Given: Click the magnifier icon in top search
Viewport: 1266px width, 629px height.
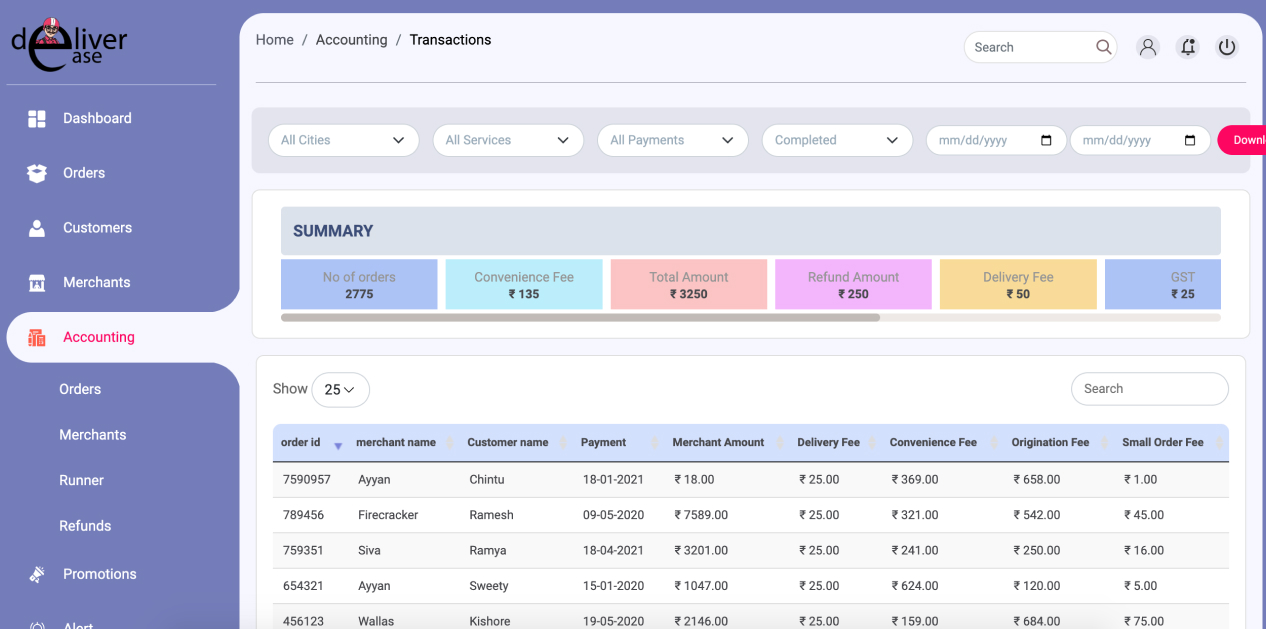Looking at the screenshot, I should [x=1103, y=47].
